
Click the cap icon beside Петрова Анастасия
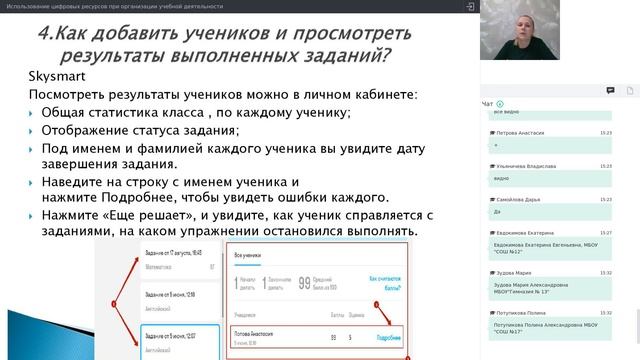pos(492,133)
